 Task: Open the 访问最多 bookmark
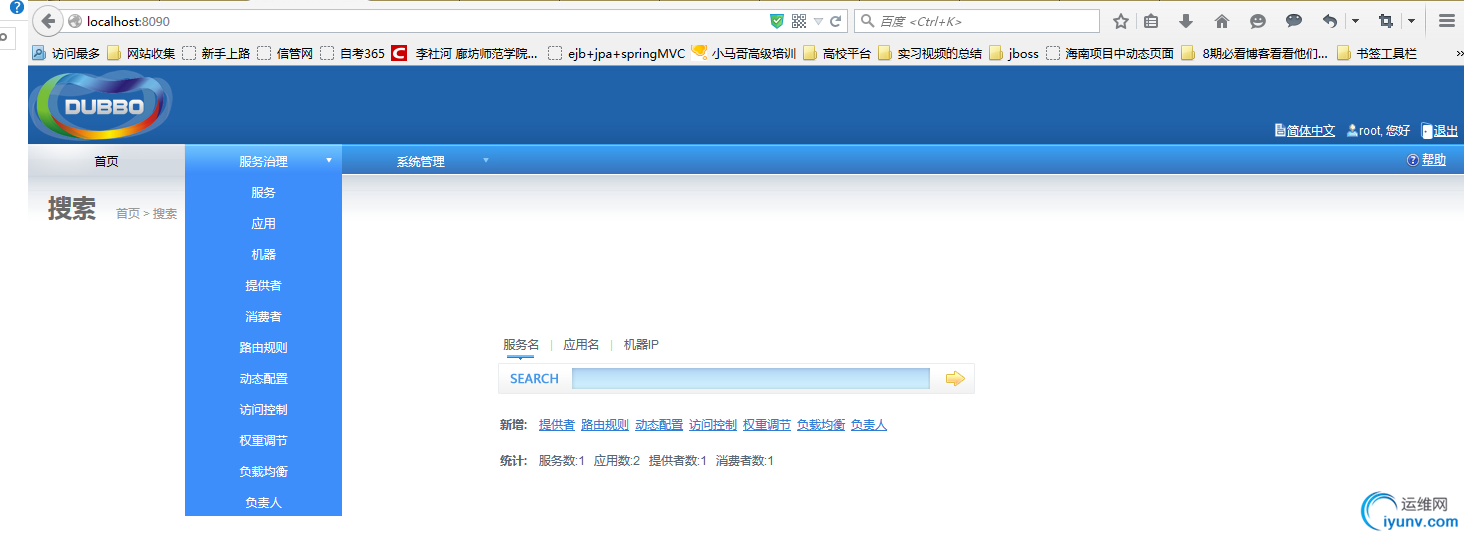click(x=66, y=53)
